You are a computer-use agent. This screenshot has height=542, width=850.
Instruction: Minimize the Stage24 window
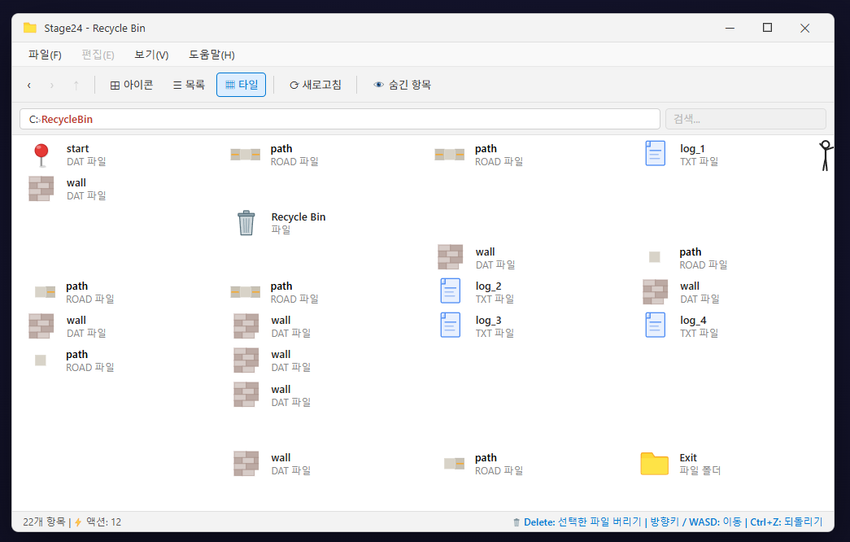click(x=730, y=28)
